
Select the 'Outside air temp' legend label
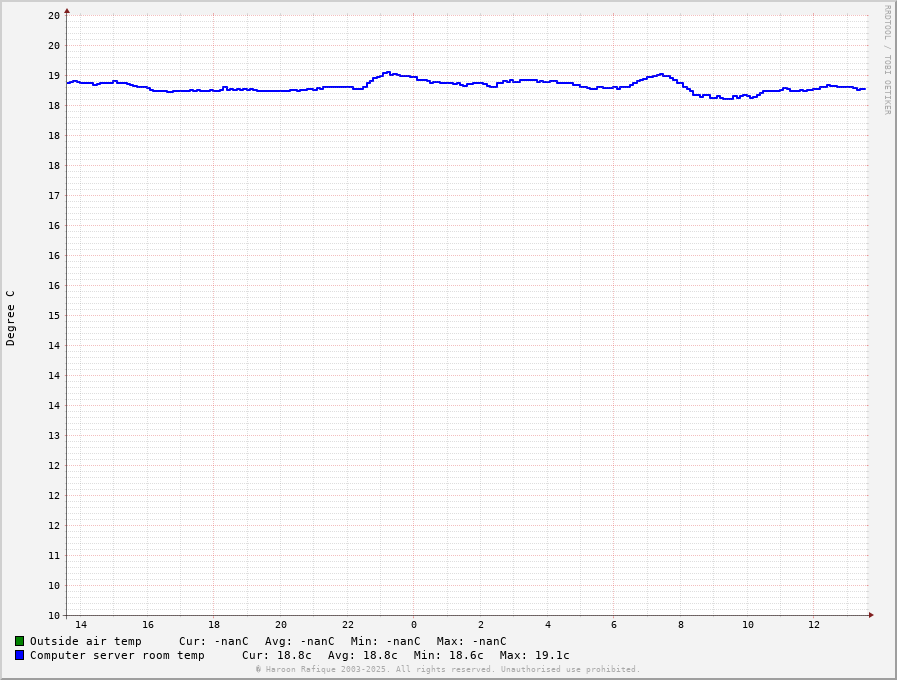(x=85, y=641)
